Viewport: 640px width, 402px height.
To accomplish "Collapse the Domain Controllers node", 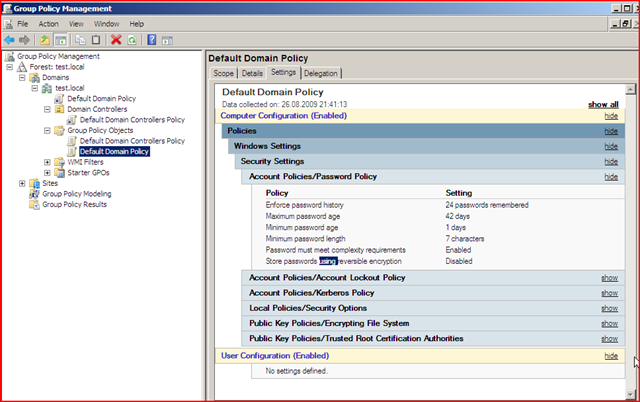I will (47, 109).
